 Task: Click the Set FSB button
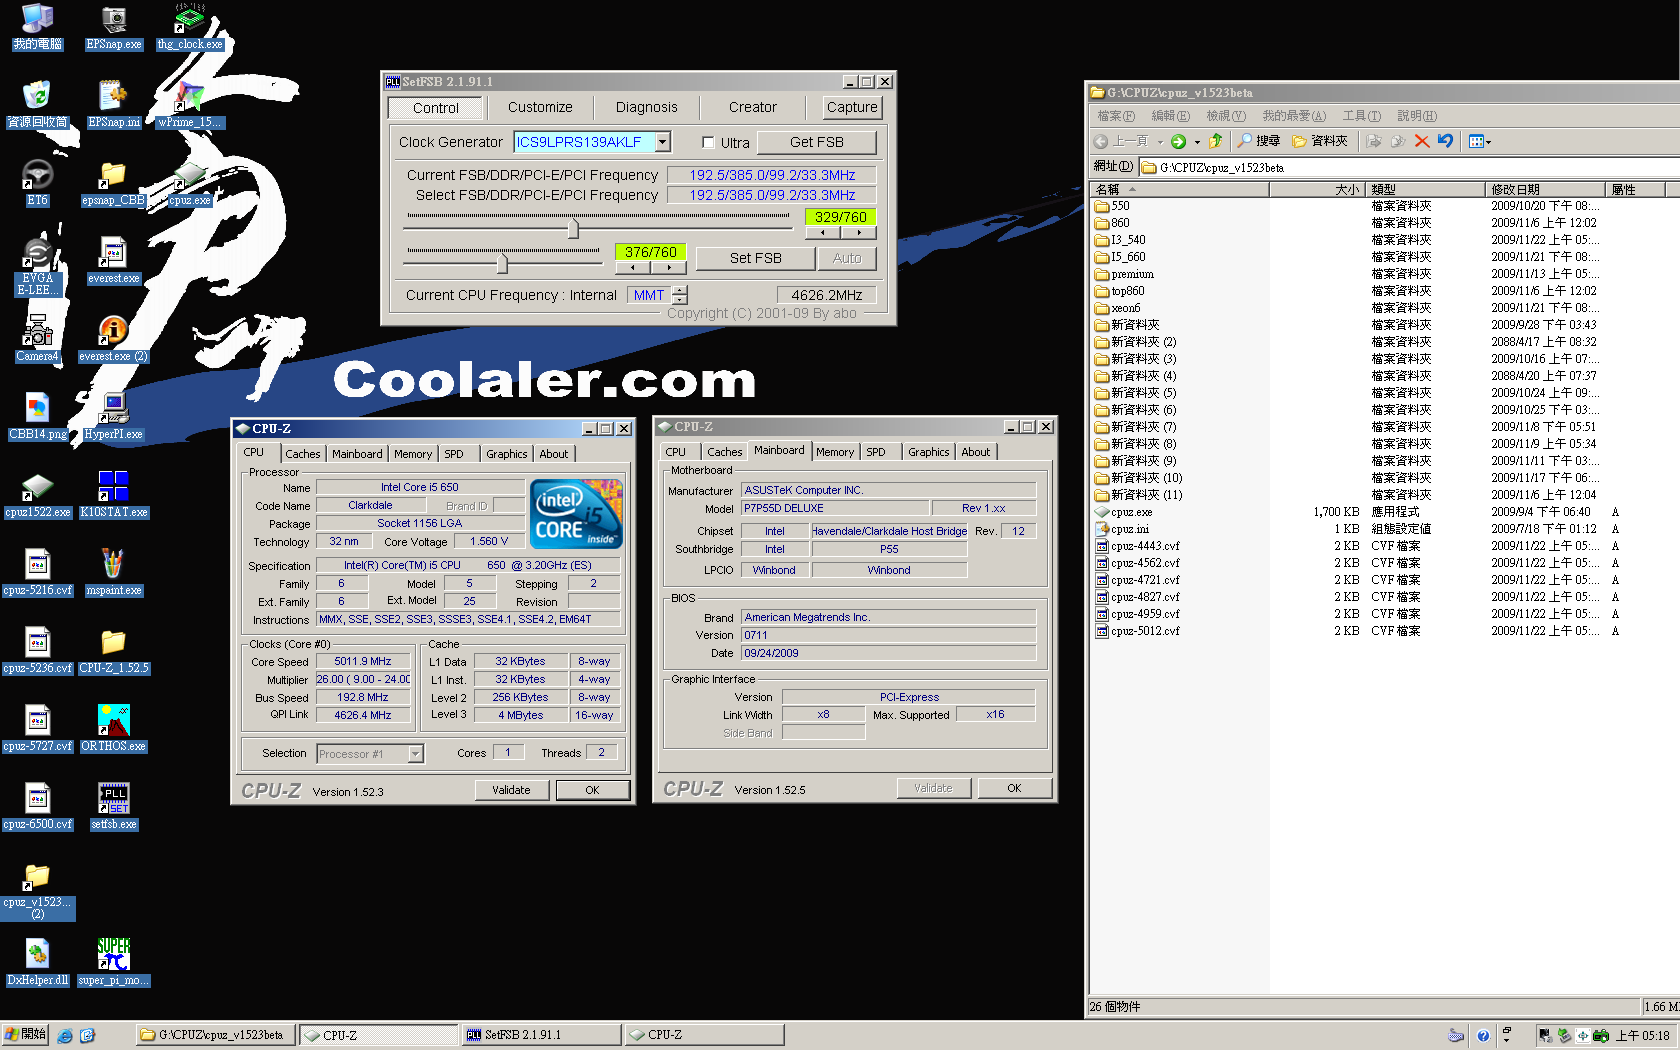755,258
